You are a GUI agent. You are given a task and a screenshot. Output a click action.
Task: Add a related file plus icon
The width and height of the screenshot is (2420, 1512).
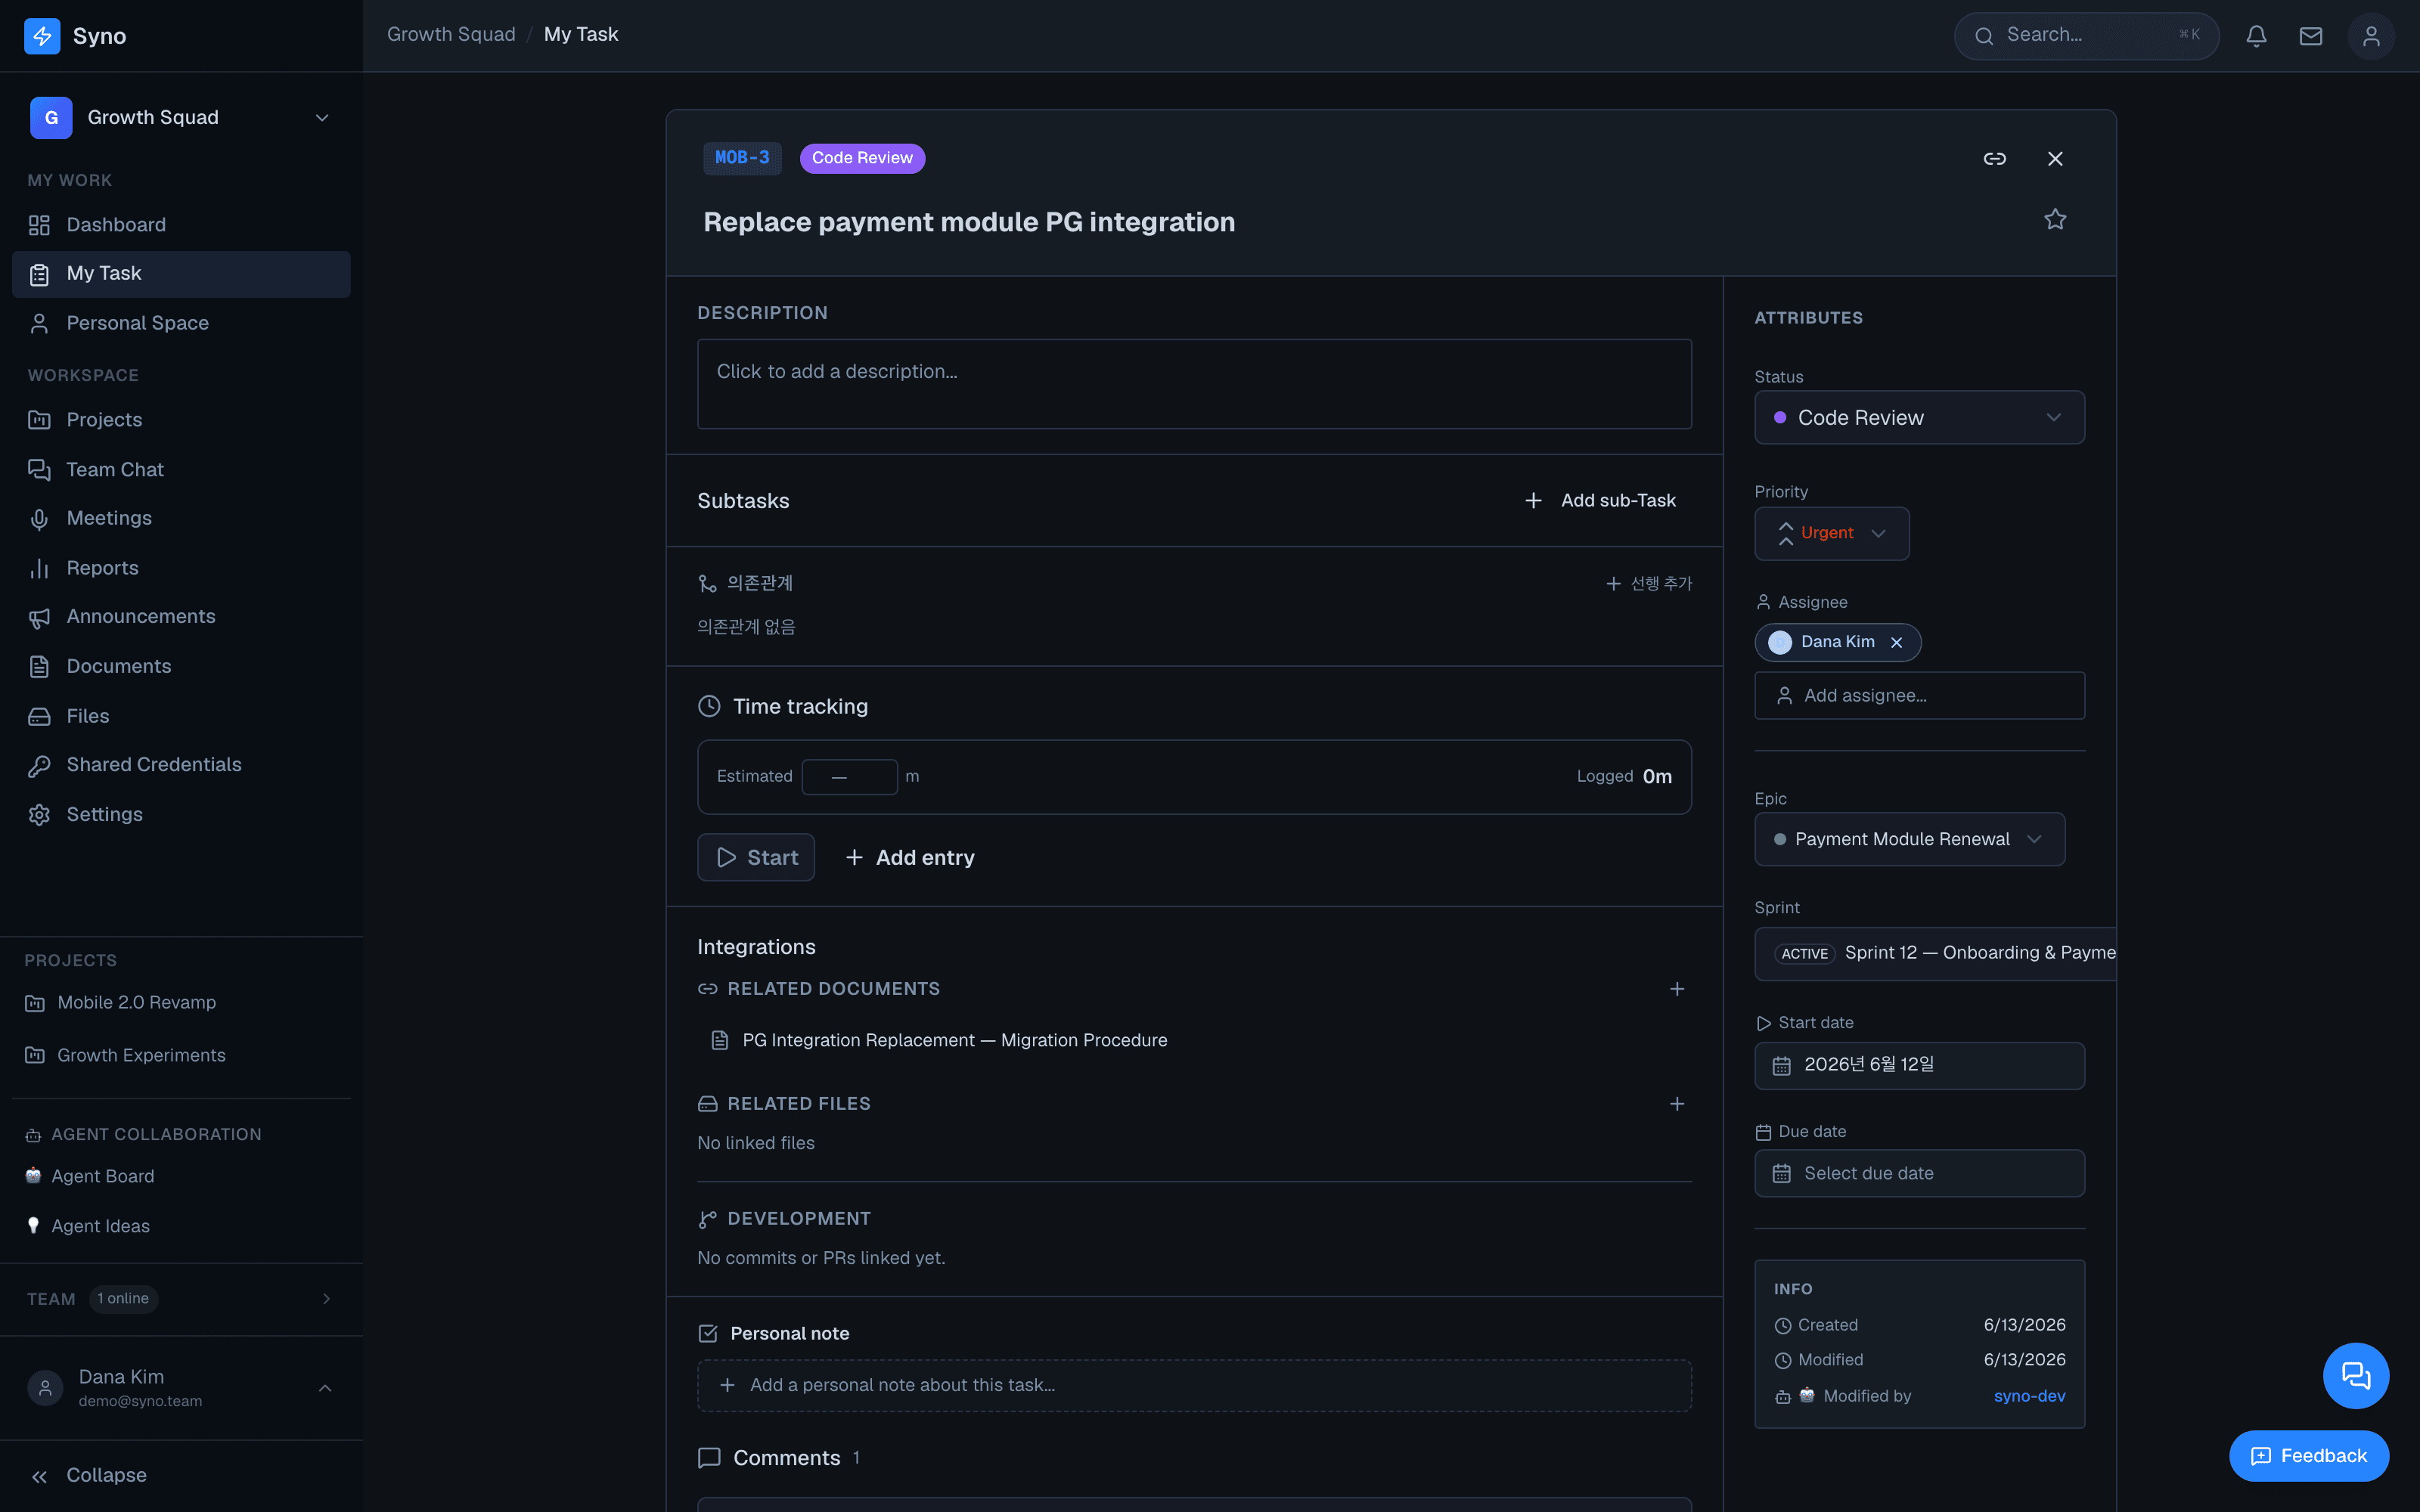coord(1677,1104)
